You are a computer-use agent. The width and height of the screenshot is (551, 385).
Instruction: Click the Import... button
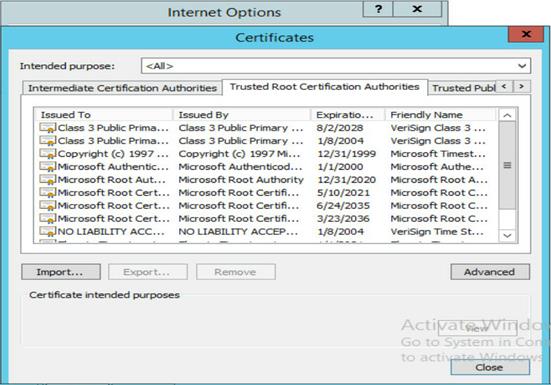61,272
